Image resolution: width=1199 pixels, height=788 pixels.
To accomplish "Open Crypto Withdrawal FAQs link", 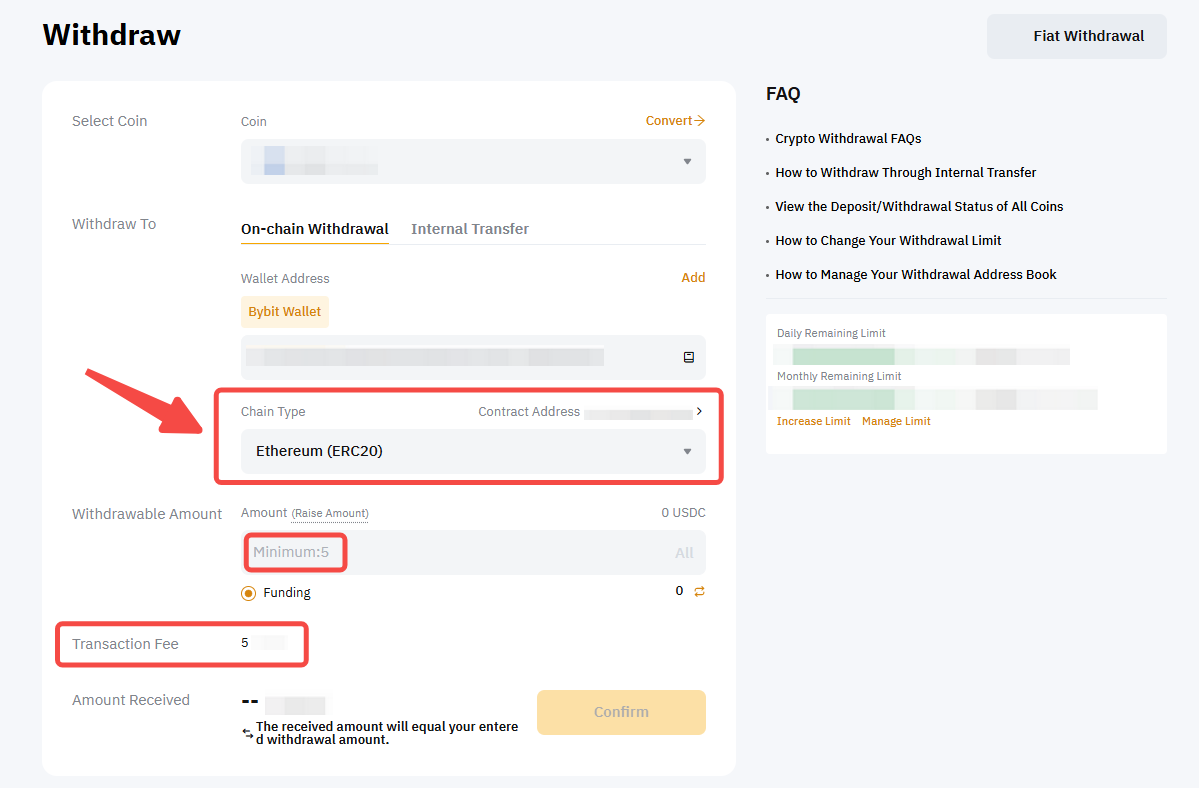I will coord(848,139).
